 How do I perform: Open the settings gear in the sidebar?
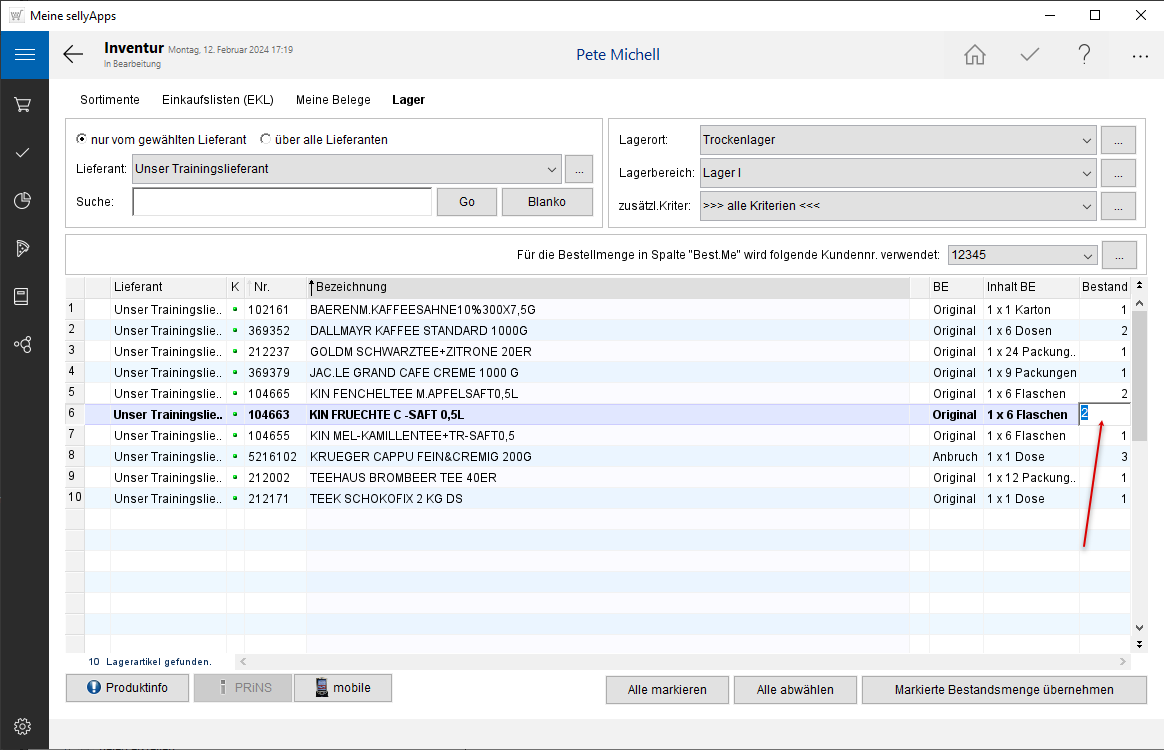click(x=23, y=726)
